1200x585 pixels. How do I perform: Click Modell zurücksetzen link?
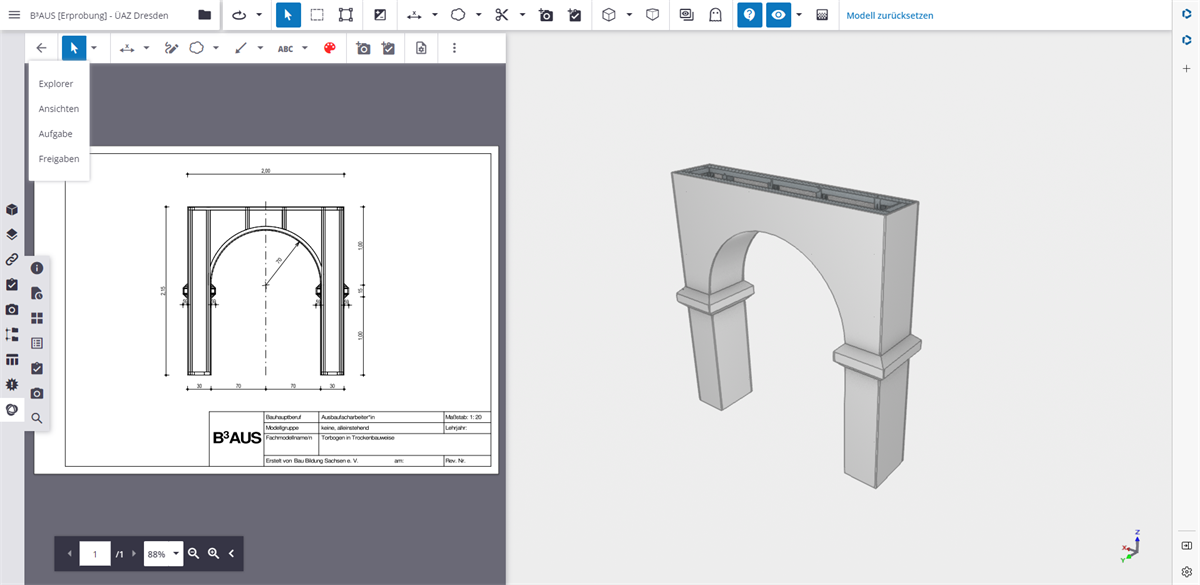(889, 15)
